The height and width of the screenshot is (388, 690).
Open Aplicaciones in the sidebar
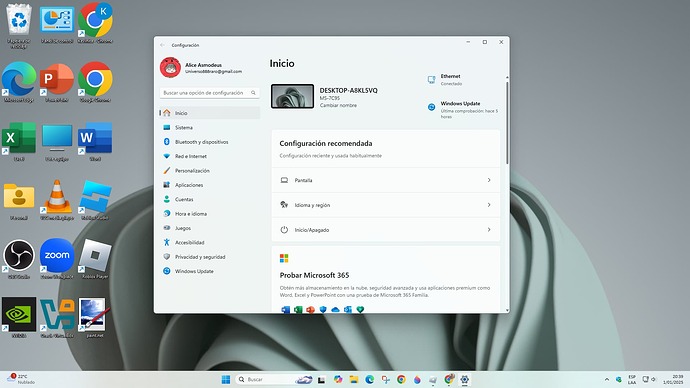click(209, 185)
